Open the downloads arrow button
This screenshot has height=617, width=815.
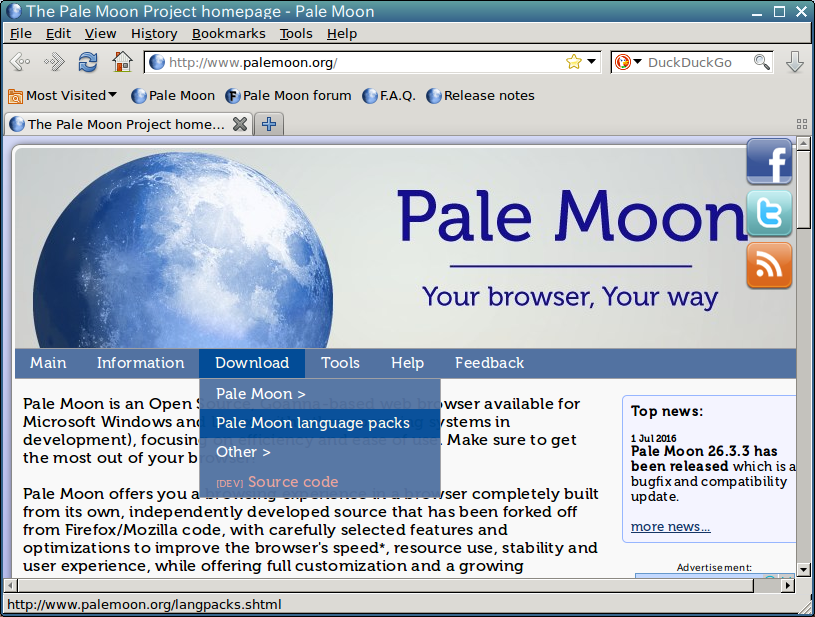795,62
